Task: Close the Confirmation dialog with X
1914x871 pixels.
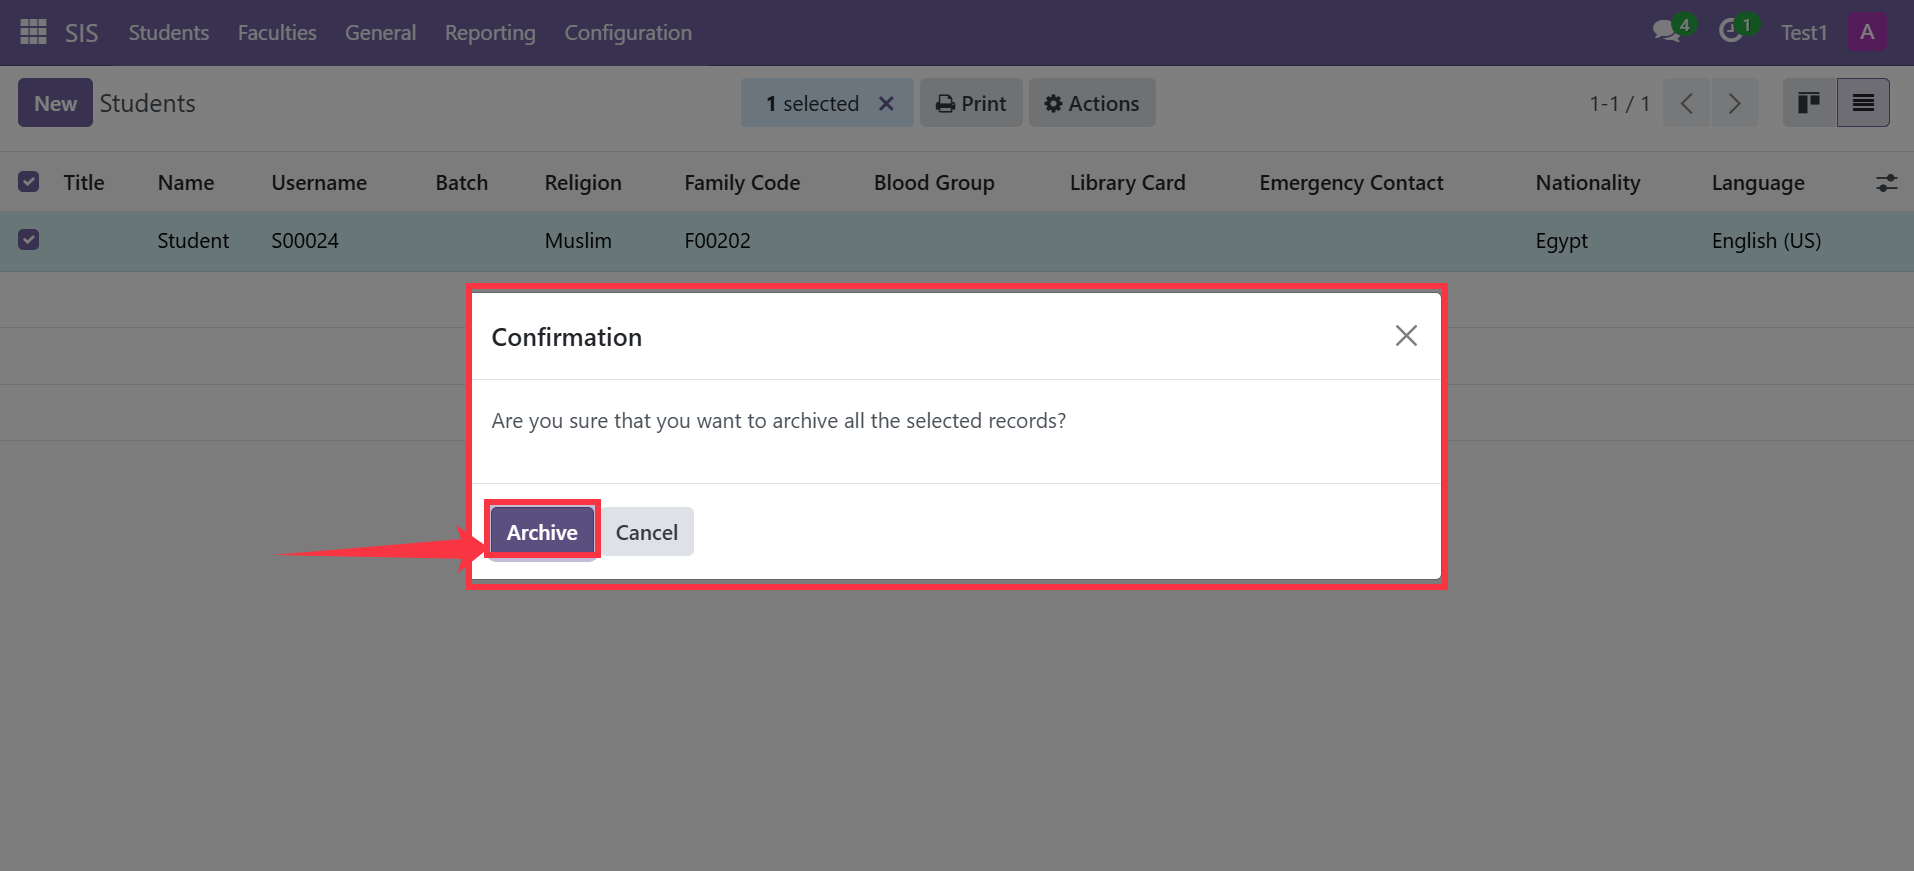Action: [x=1406, y=336]
